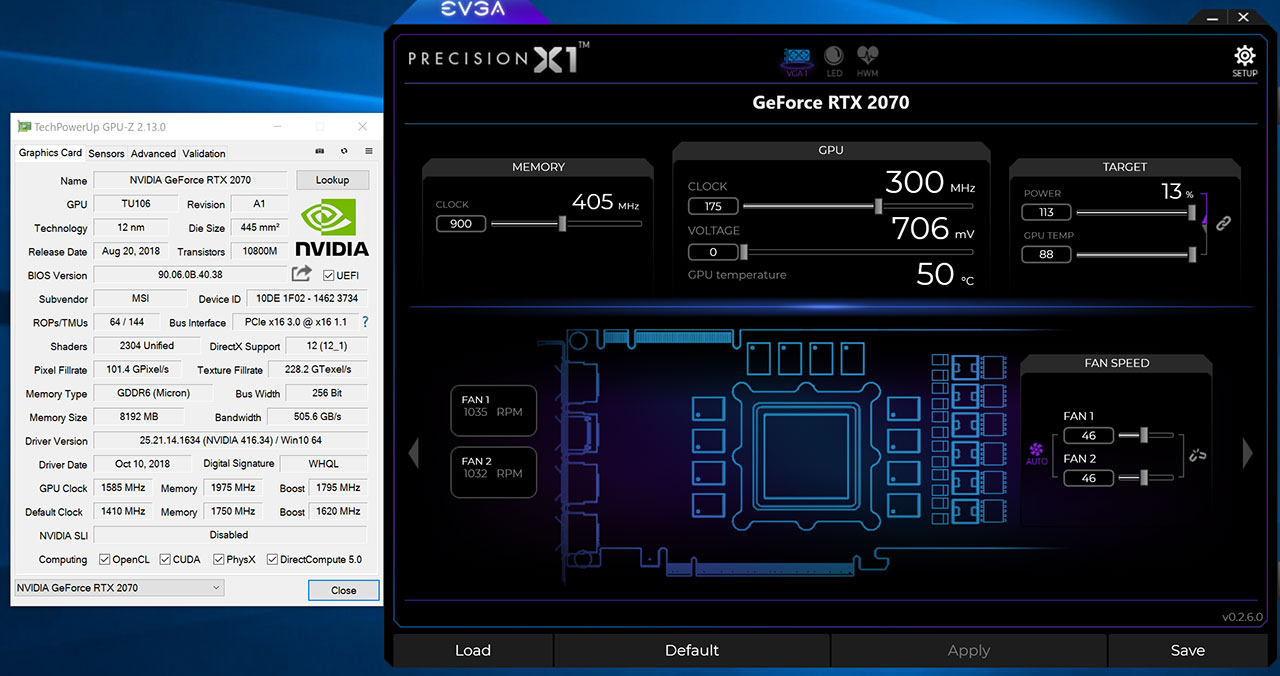This screenshot has height=676, width=1280.
Task: Adjust the Fan 1 speed slider
Action: pyautogui.click(x=1145, y=435)
